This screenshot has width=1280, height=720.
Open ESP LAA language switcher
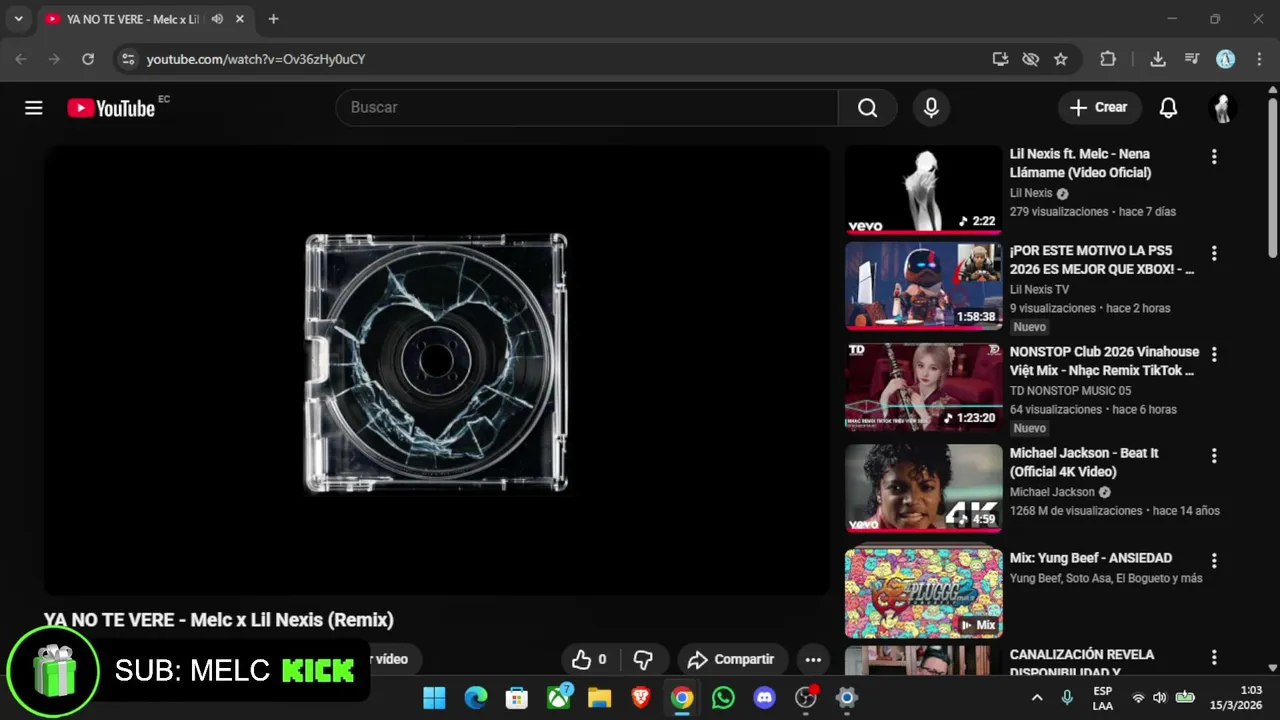coord(1102,698)
